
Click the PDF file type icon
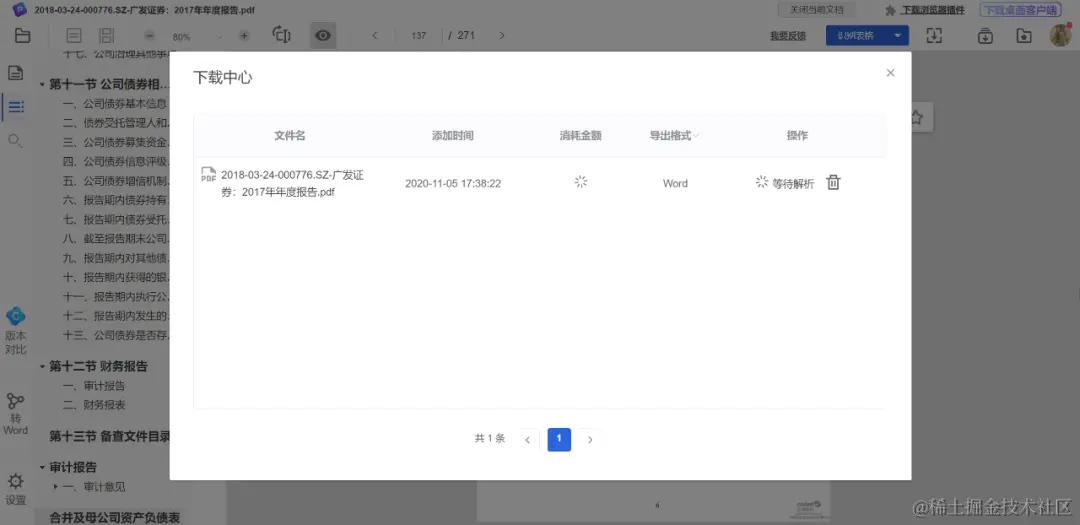click(208, 174)
